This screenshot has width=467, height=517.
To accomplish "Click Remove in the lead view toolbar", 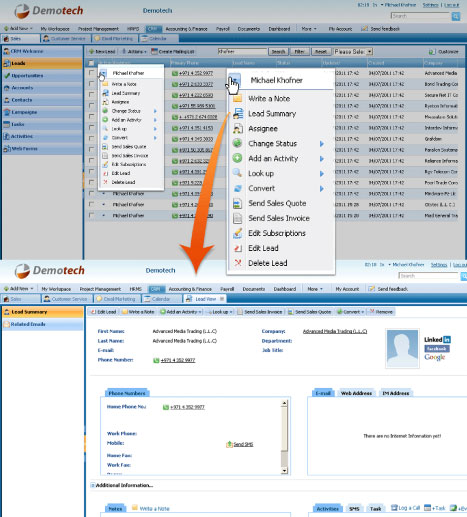I will pyautogui.click(x=381, y=312).
